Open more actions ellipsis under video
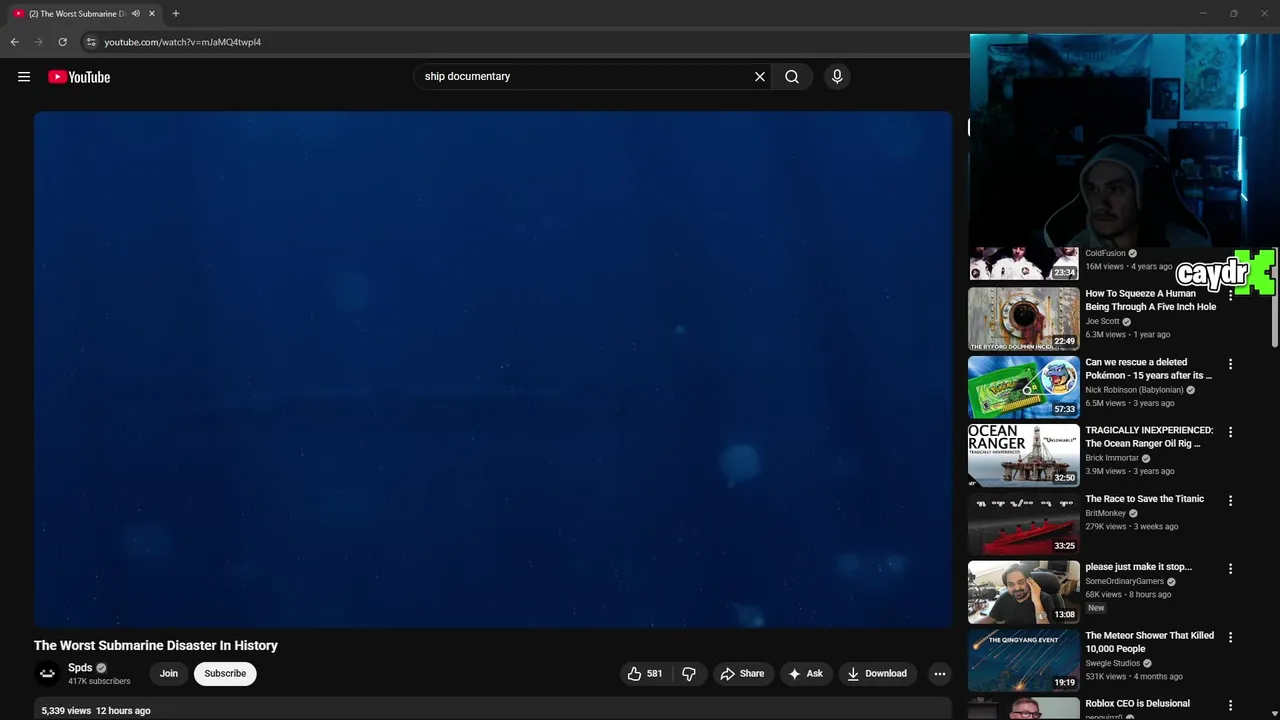 tap(940, 674)
